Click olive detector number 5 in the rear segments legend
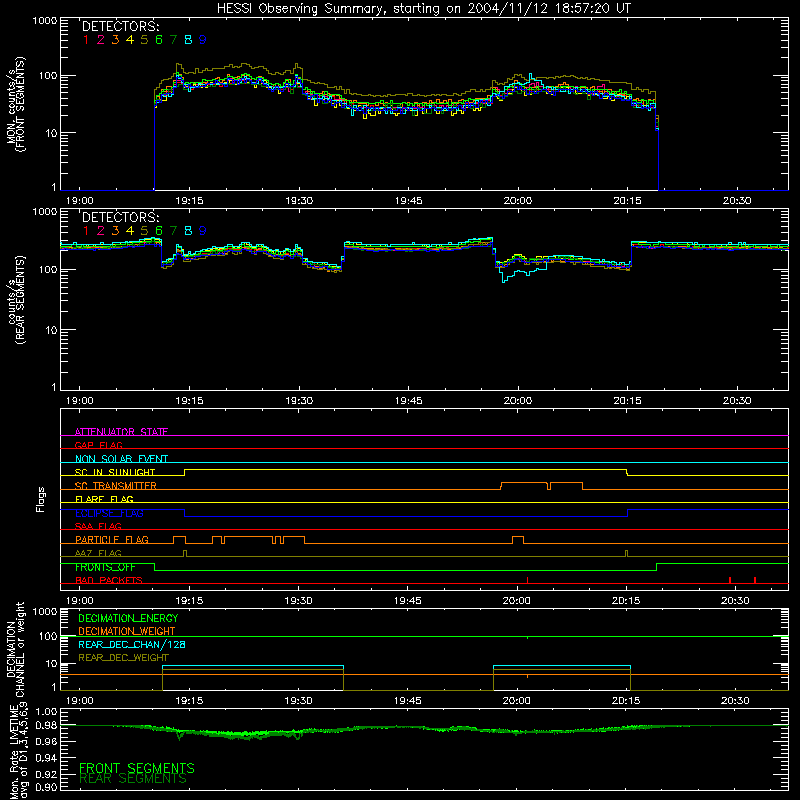The width and height of the screenshot is (800, 800). [x=144, y=231]
